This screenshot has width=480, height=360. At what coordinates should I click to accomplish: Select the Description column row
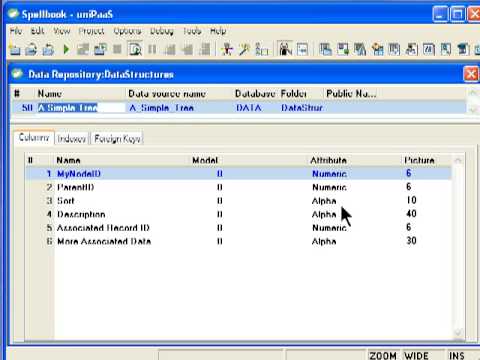[239, 214]
